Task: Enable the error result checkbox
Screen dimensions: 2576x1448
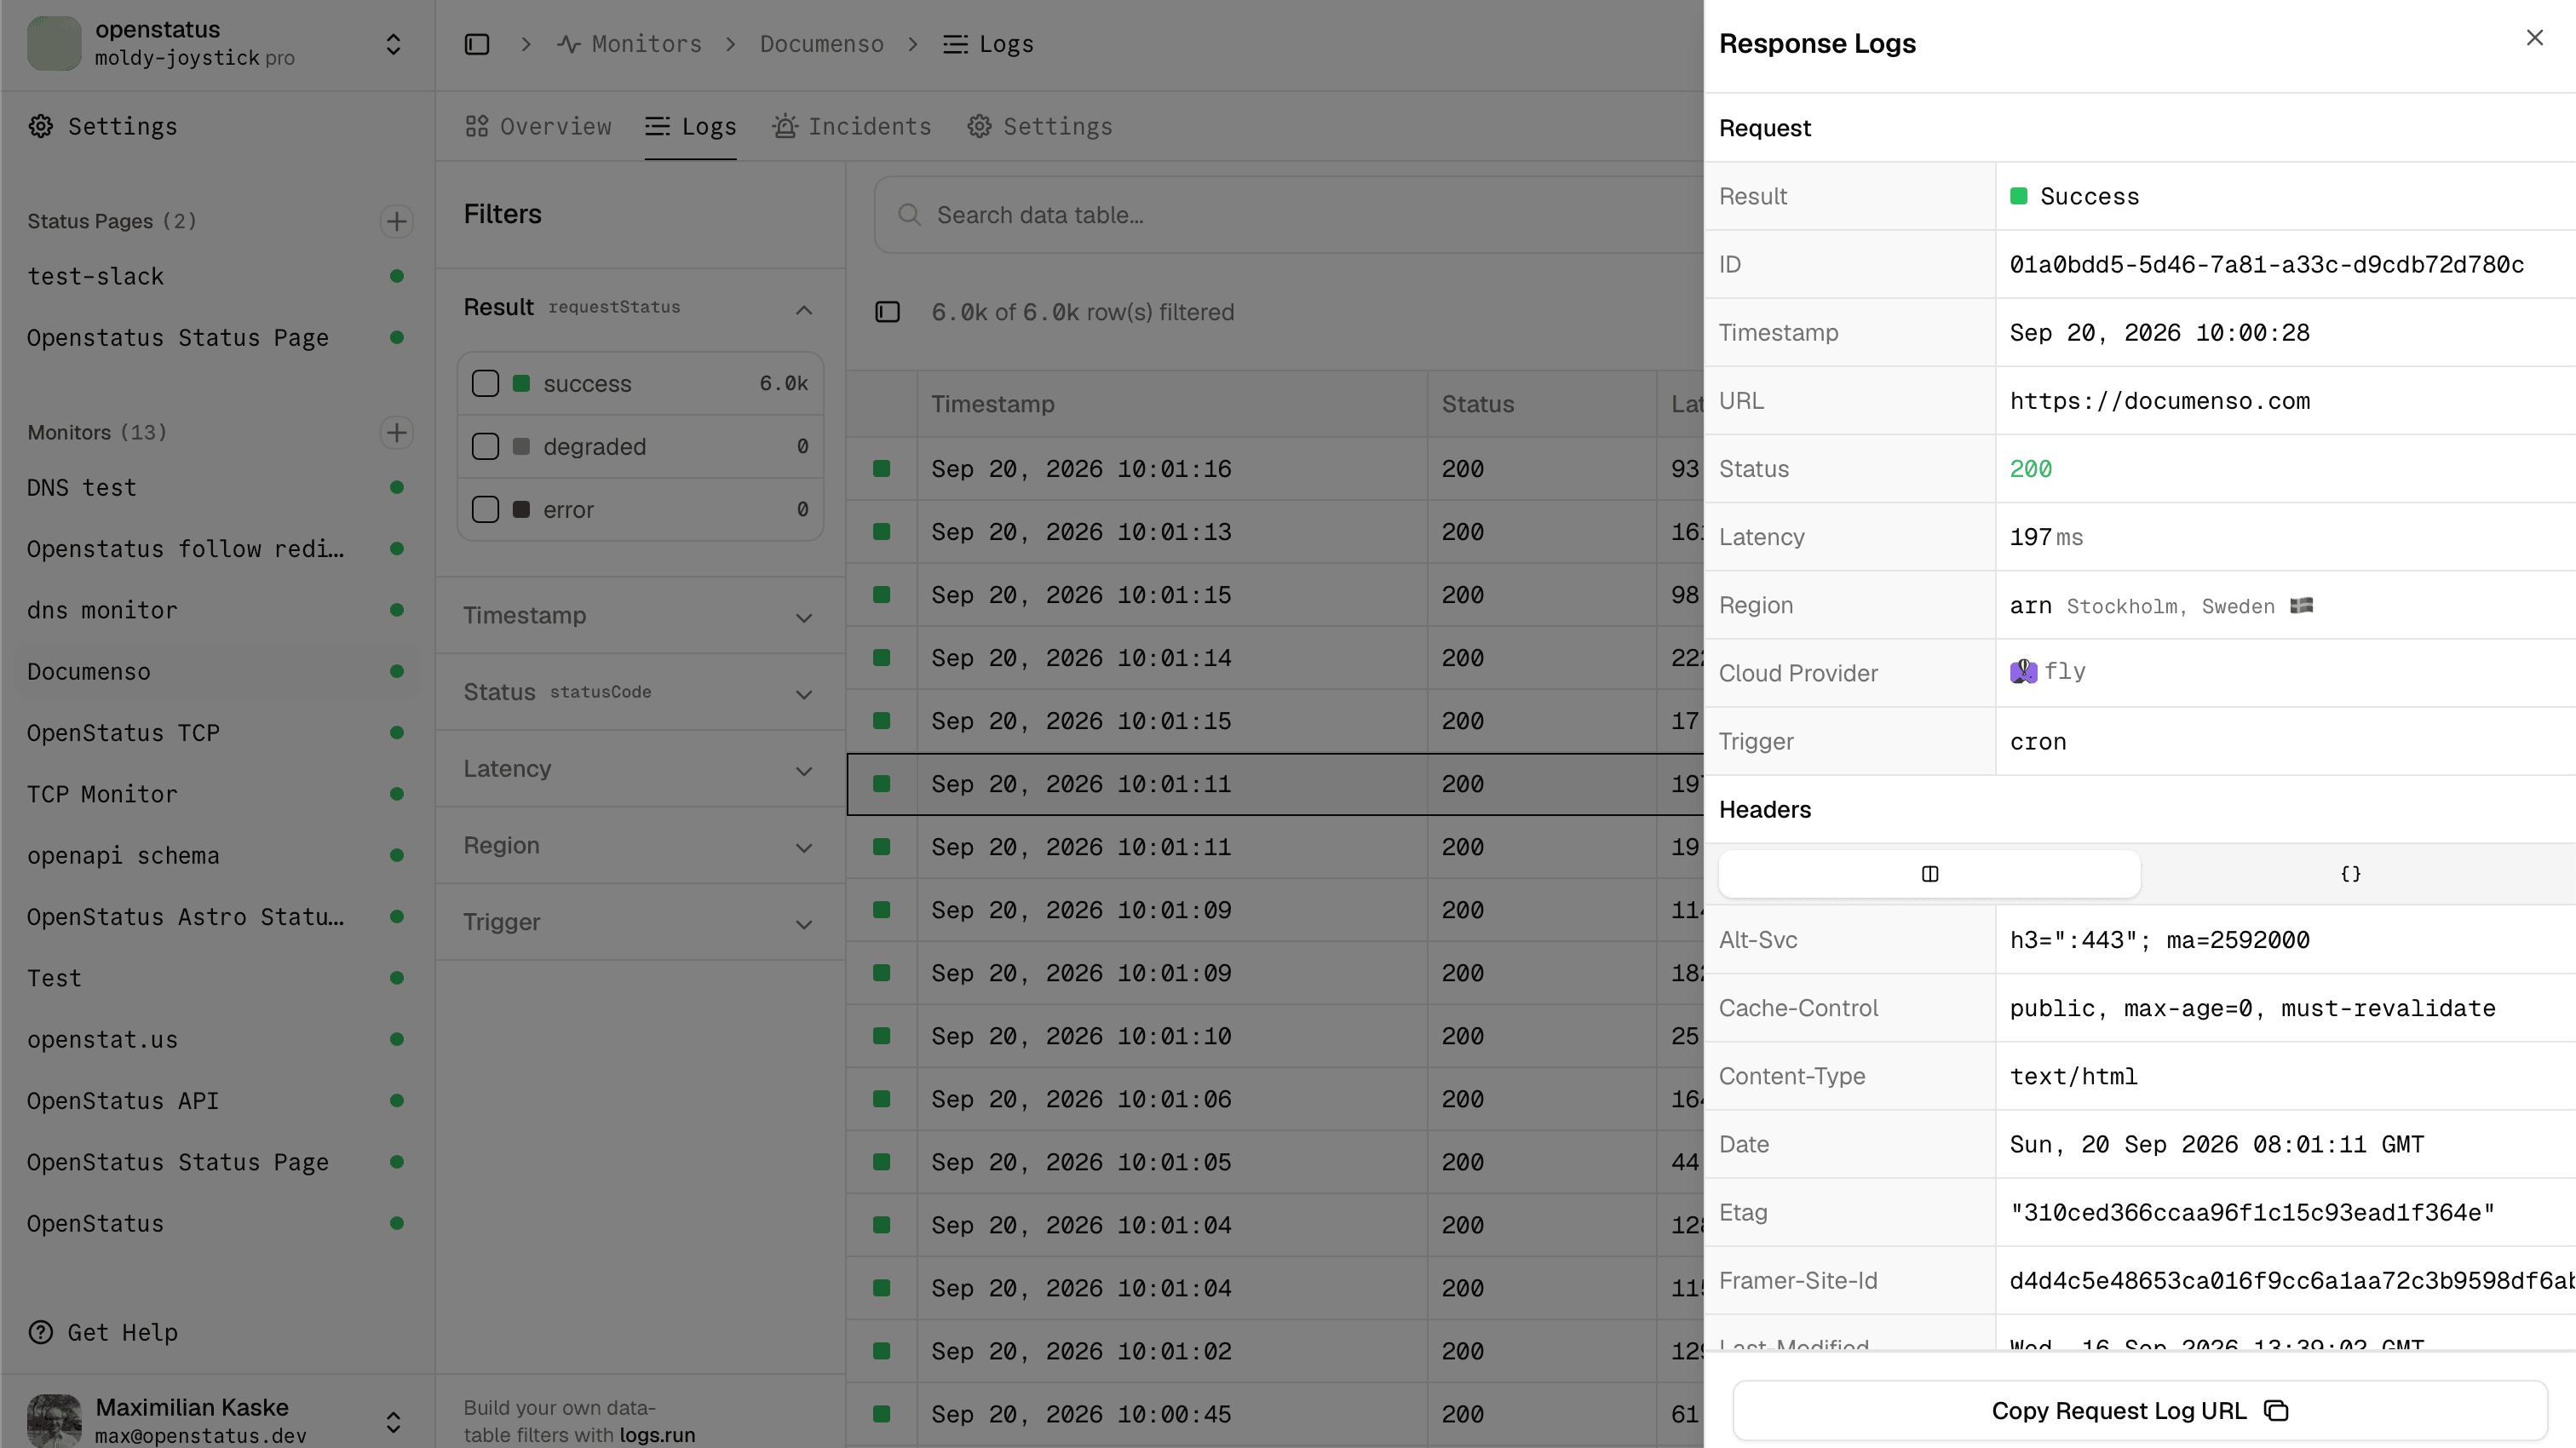Action: (485, 509)
